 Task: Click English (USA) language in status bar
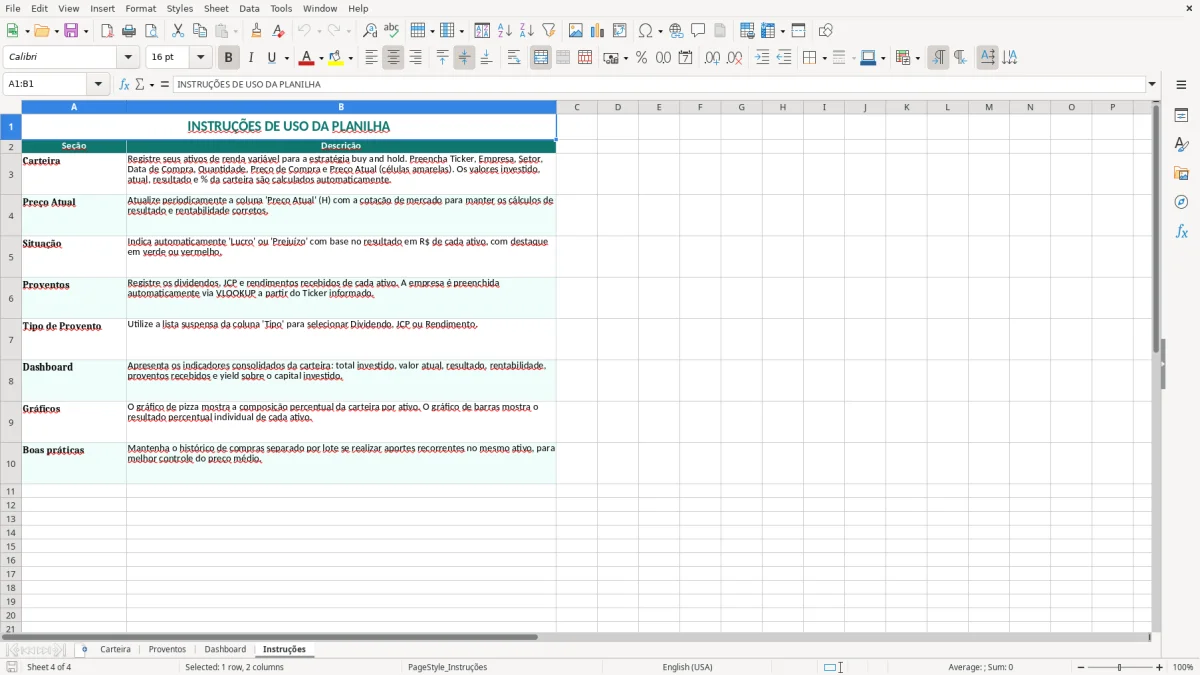(x=687, y=667)
